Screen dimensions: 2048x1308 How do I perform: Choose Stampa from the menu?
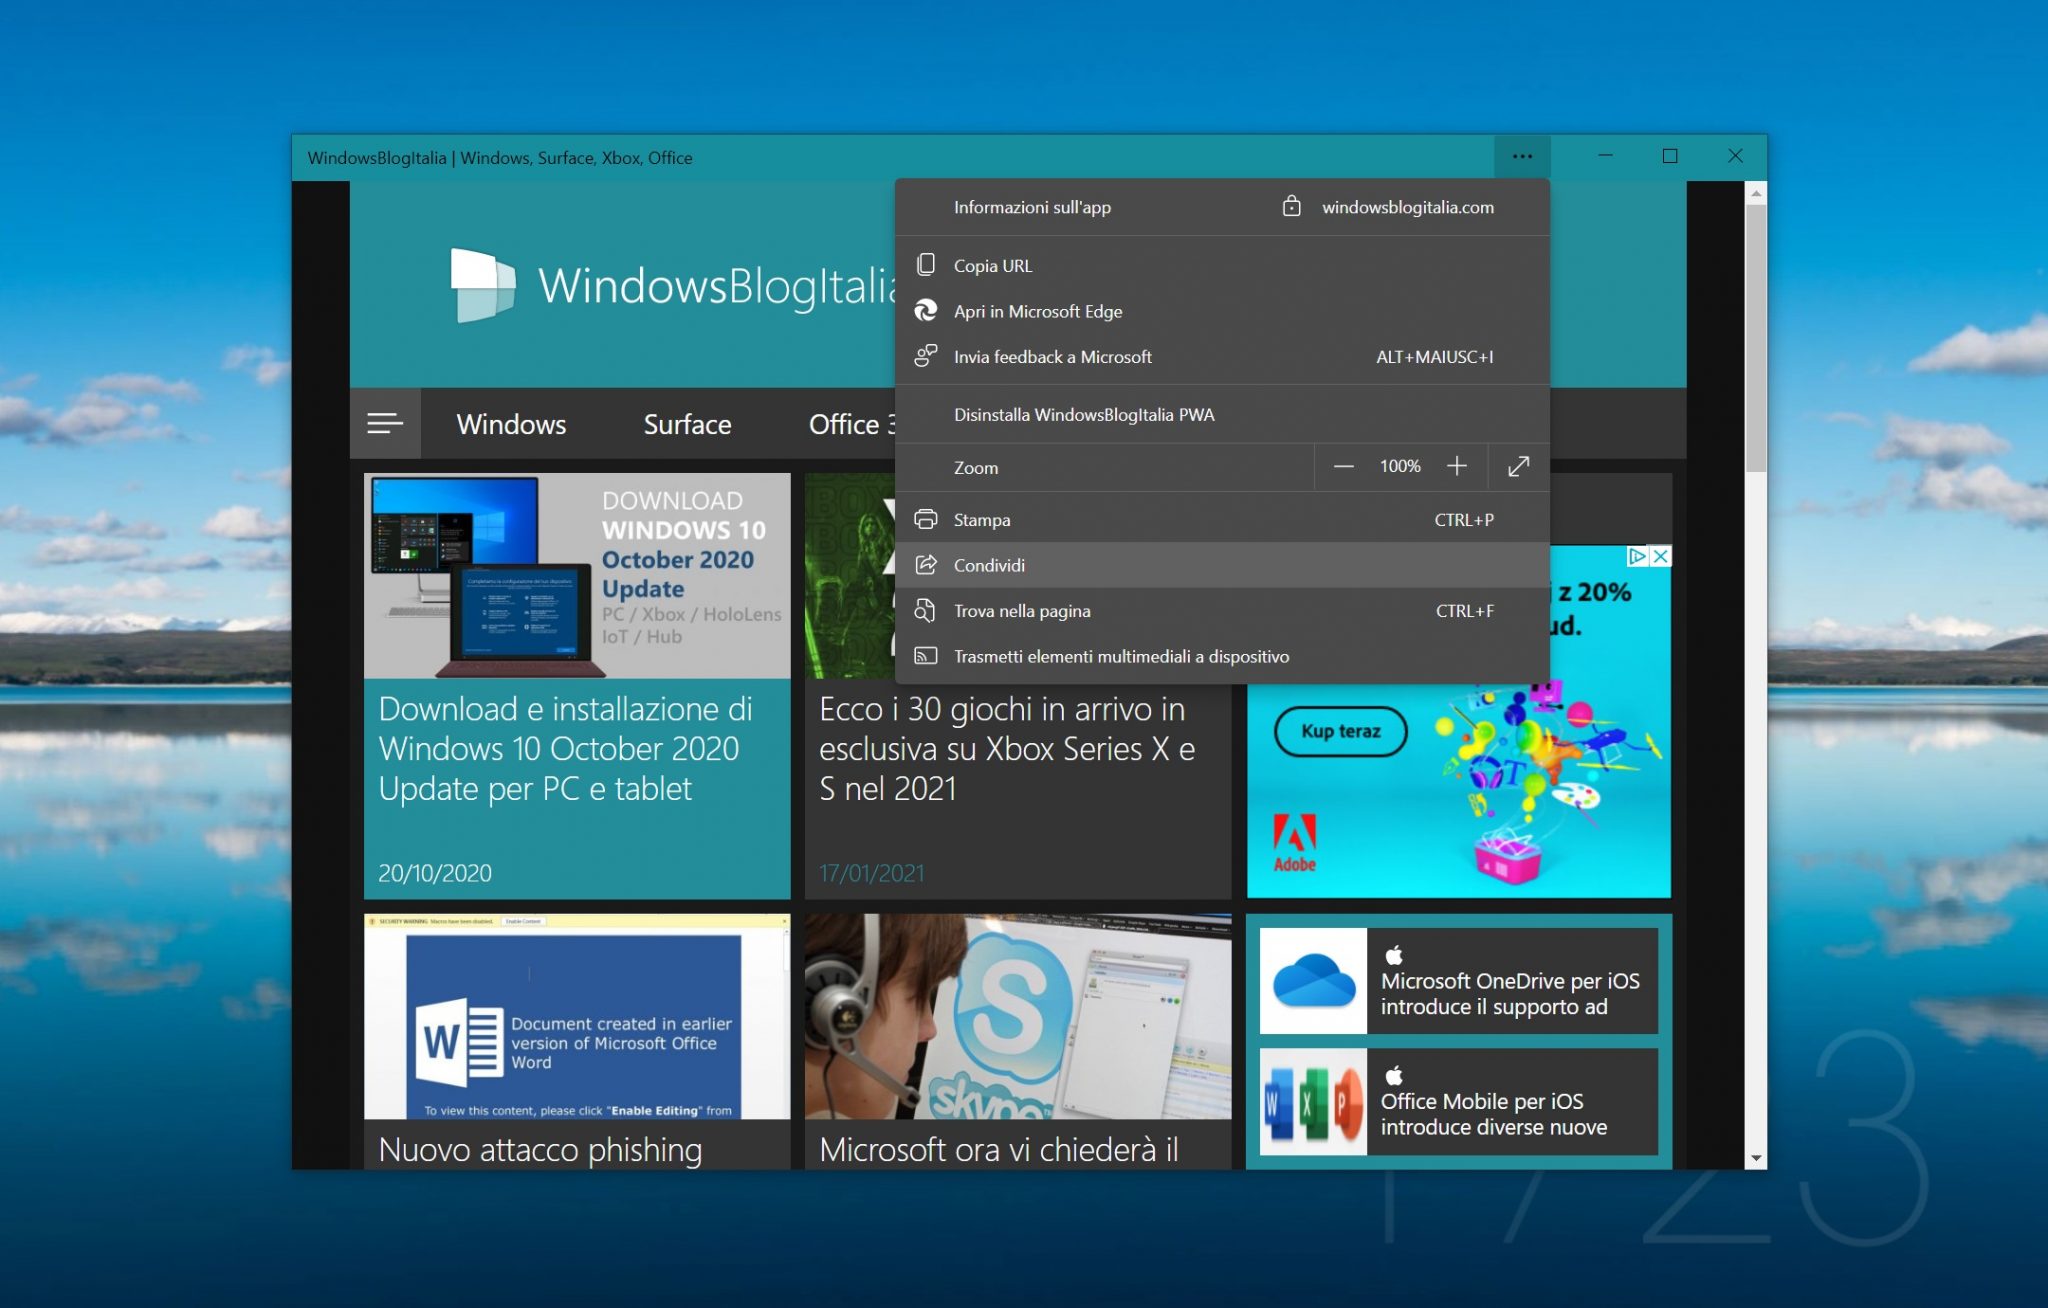(x=1222, y=519)
